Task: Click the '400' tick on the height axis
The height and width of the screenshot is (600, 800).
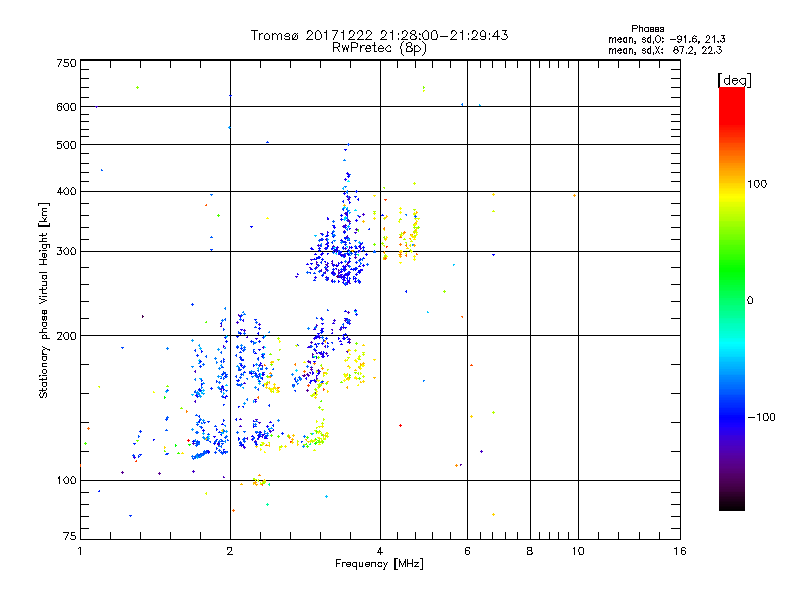Action: (x=66, y=192)
